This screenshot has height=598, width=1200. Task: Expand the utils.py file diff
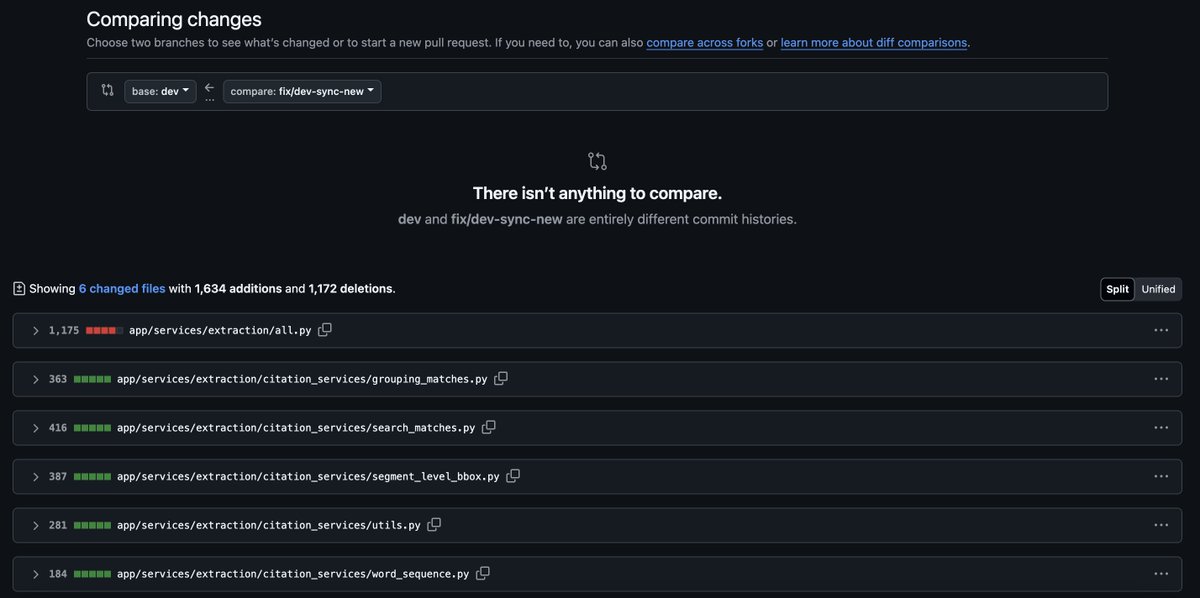point(36,525)
